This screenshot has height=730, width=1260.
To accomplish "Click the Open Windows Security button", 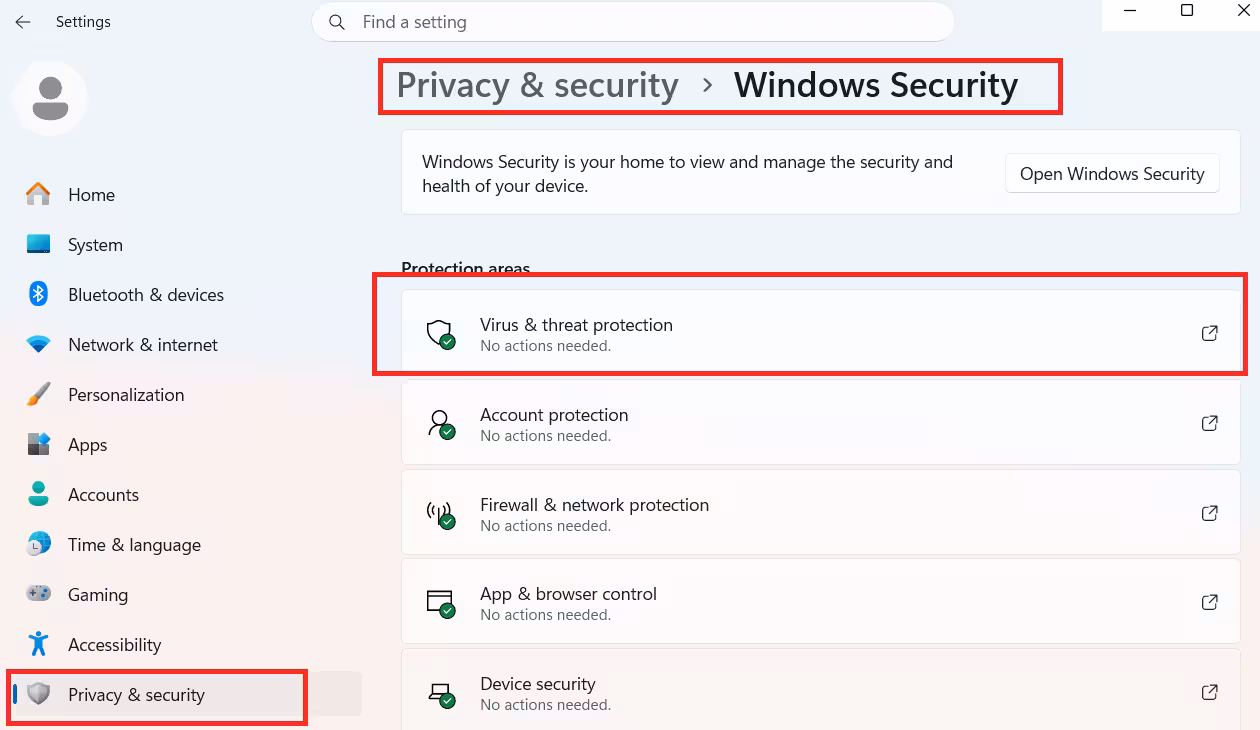I will (x=1112, y=174).
